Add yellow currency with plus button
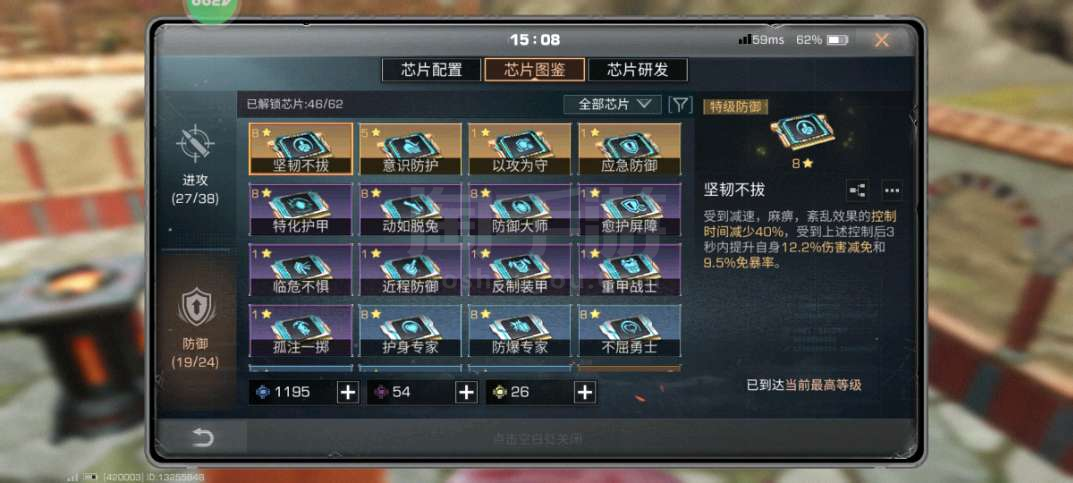 click(585, 392)
